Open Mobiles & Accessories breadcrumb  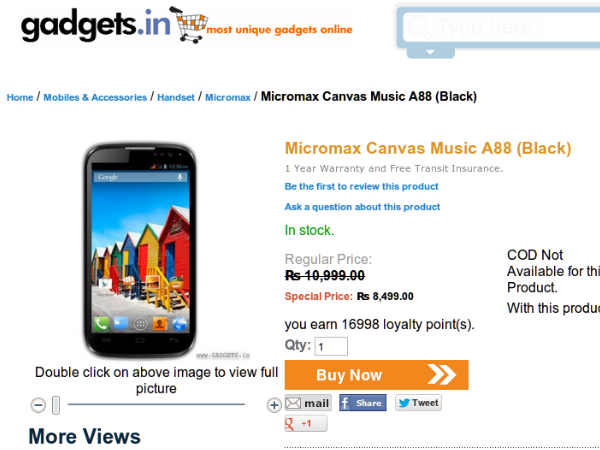[95, 97]
